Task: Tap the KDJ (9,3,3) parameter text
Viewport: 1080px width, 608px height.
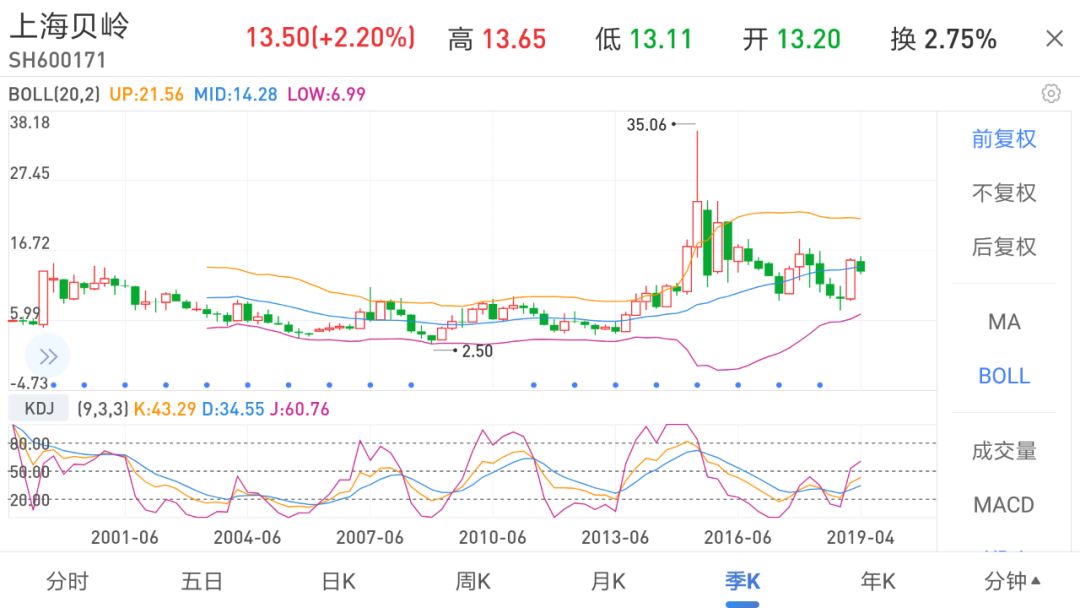Action: [x=103, y=409]
